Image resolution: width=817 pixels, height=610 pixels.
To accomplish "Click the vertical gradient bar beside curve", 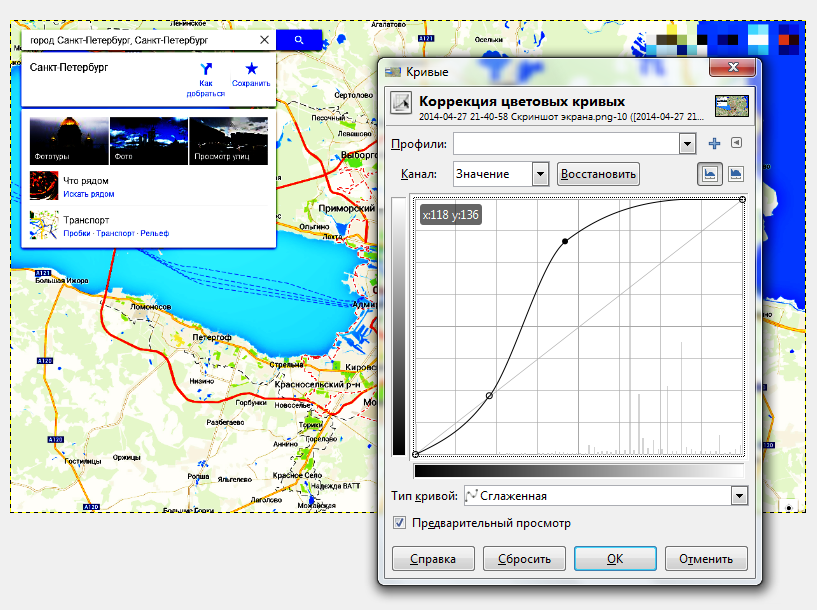I will click(x=399, y=326).
